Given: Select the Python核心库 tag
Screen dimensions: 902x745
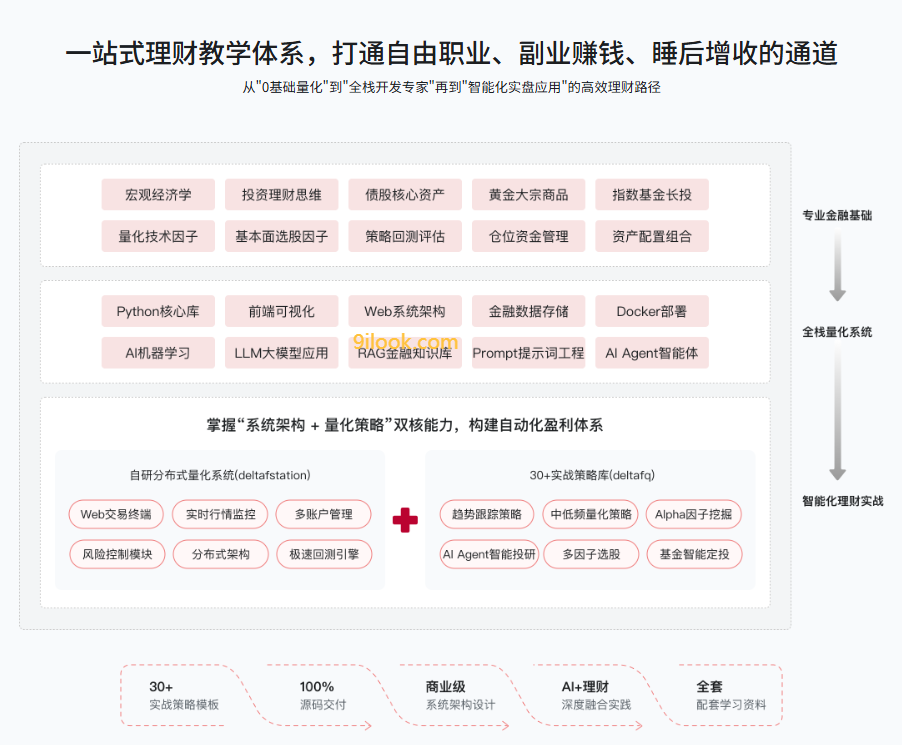Looking at the screenshot, I should pos(158,311).
